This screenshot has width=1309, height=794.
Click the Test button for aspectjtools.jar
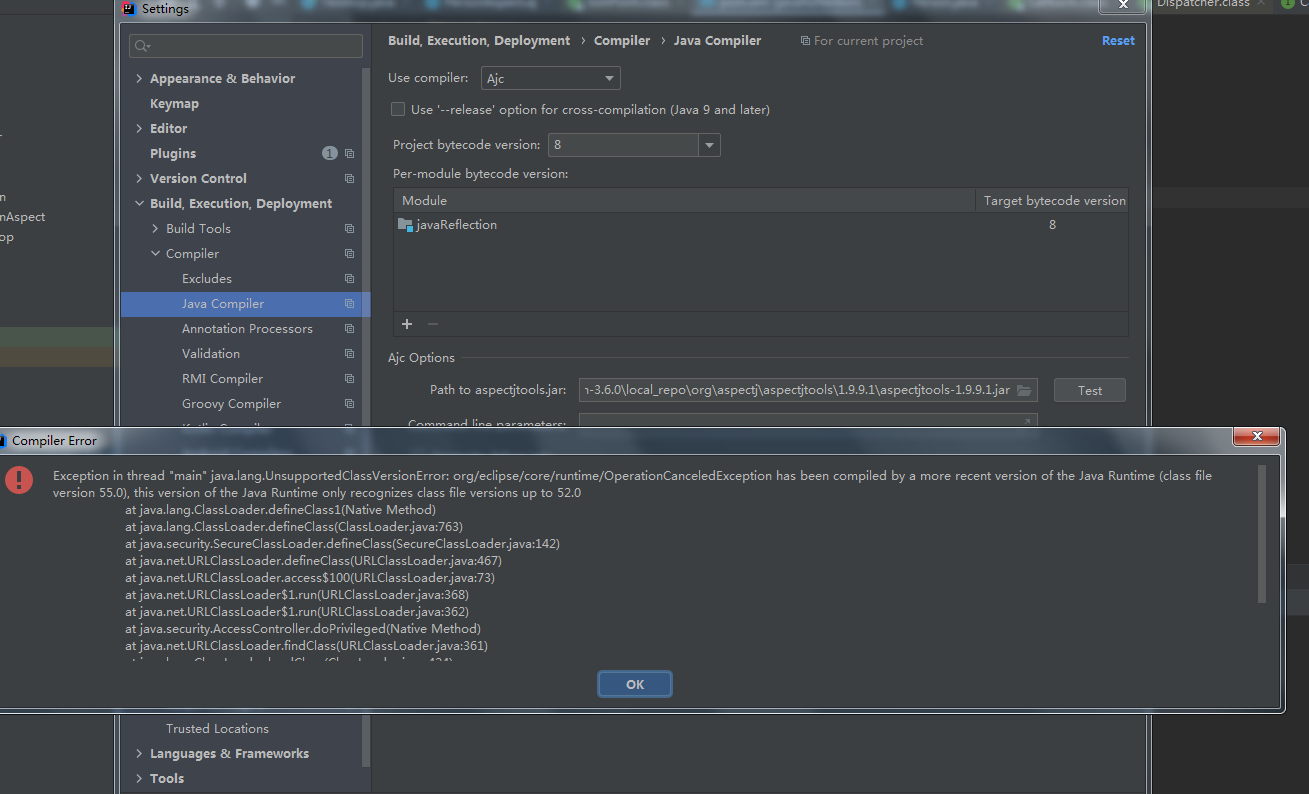[1090, 390]
